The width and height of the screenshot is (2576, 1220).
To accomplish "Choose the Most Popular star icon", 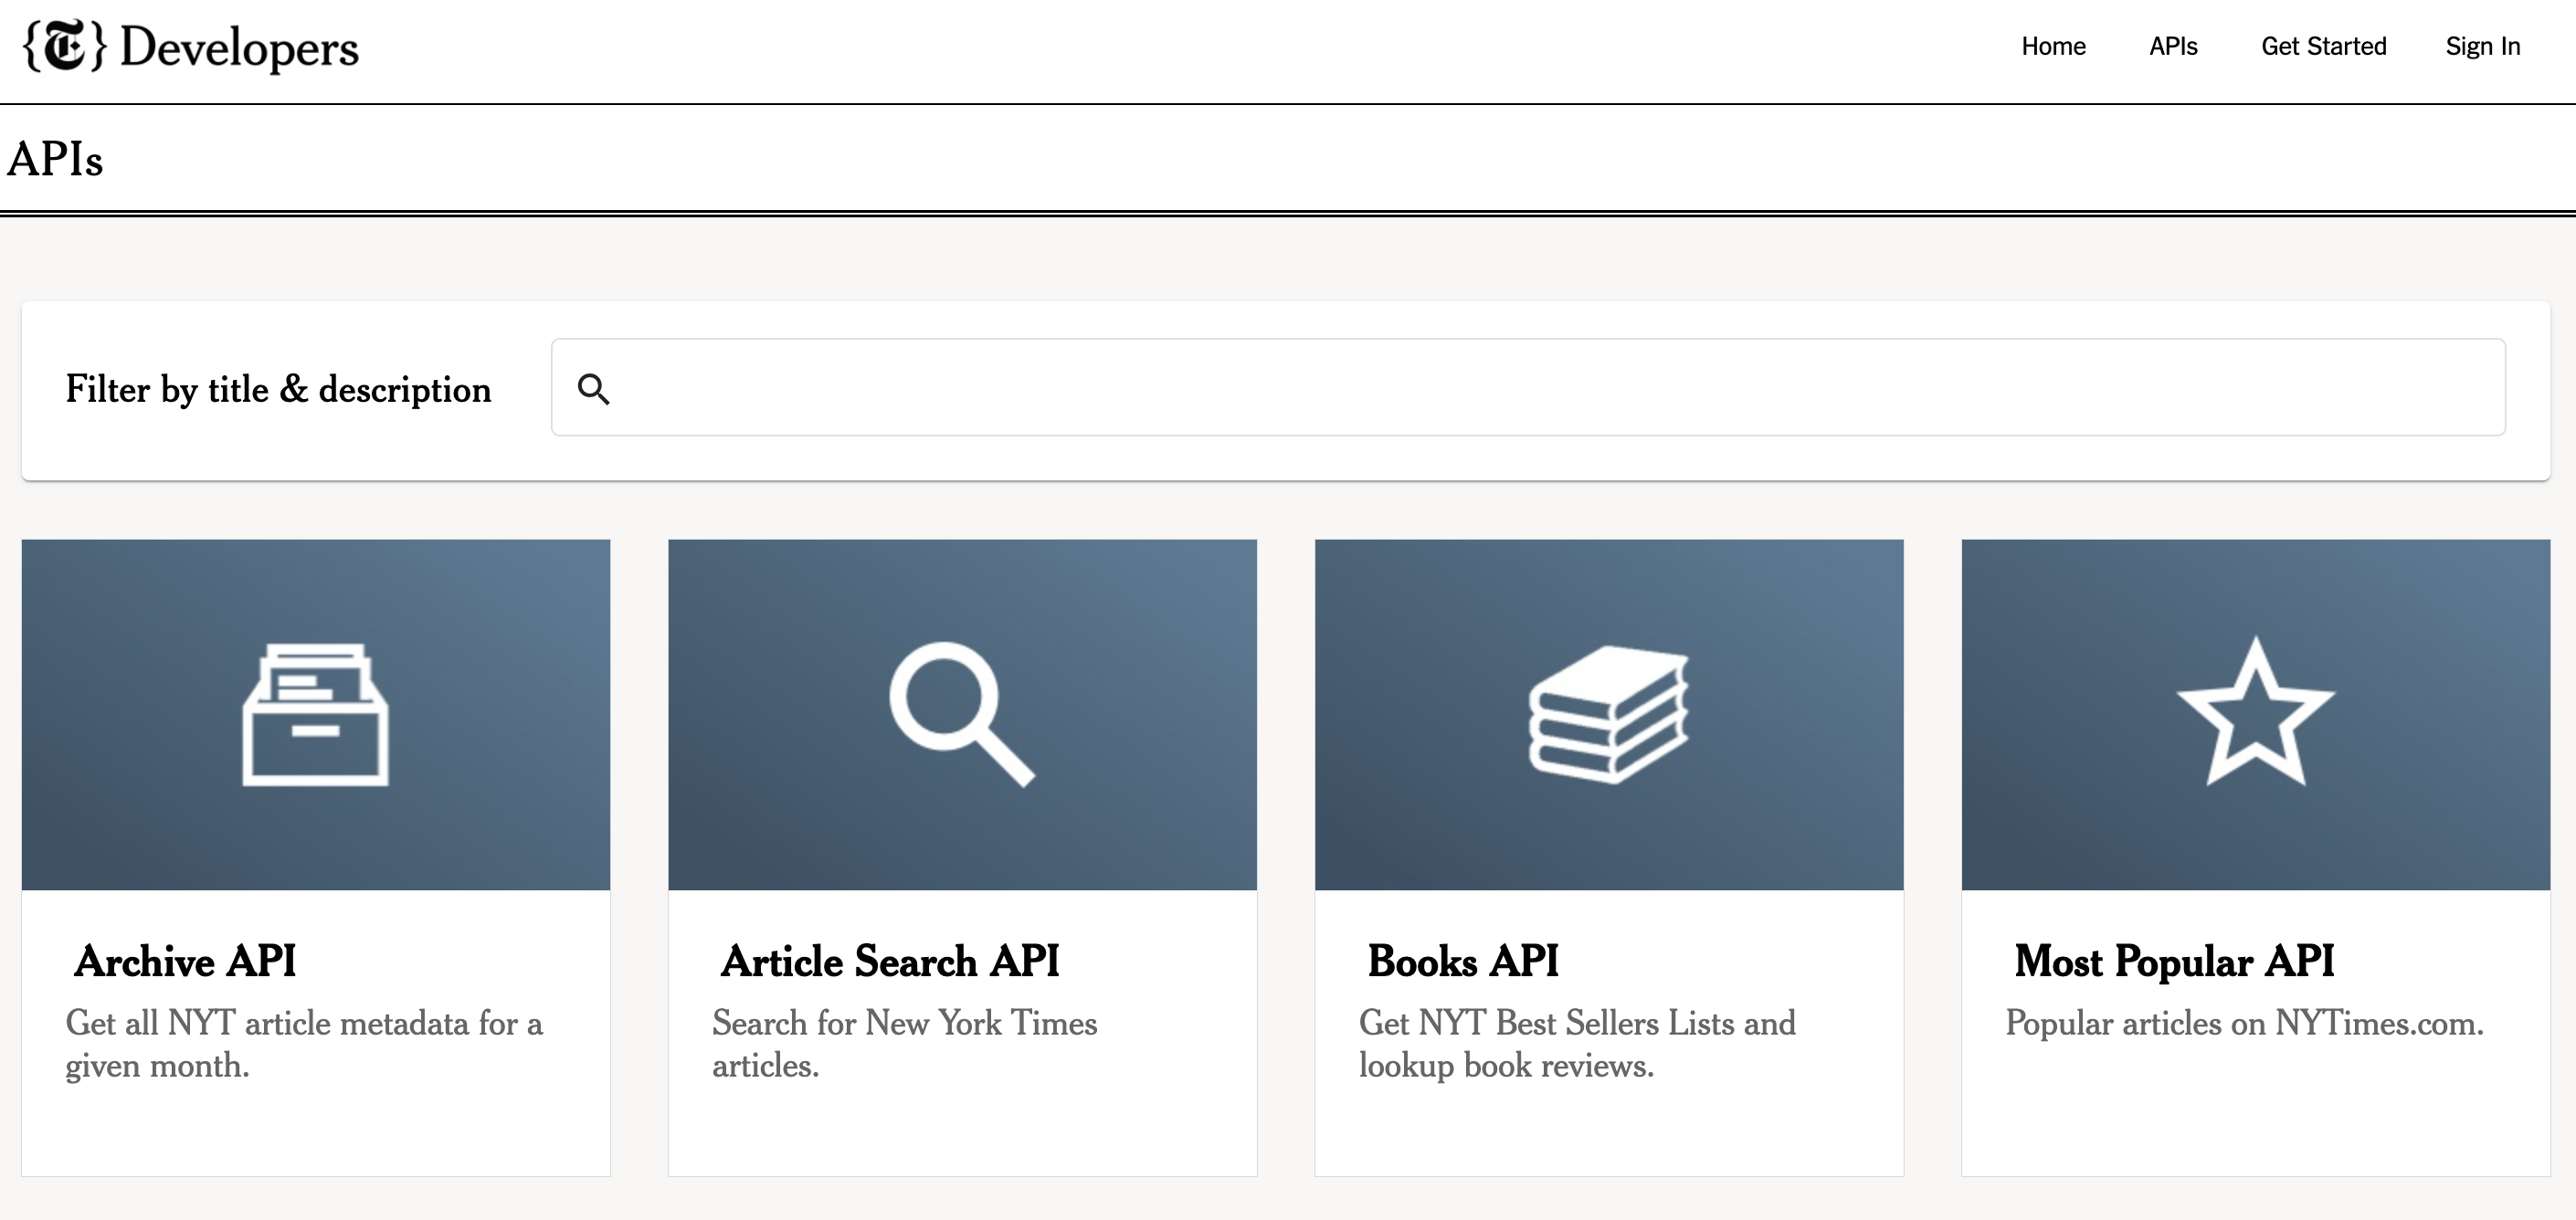I will [2256, 712].
